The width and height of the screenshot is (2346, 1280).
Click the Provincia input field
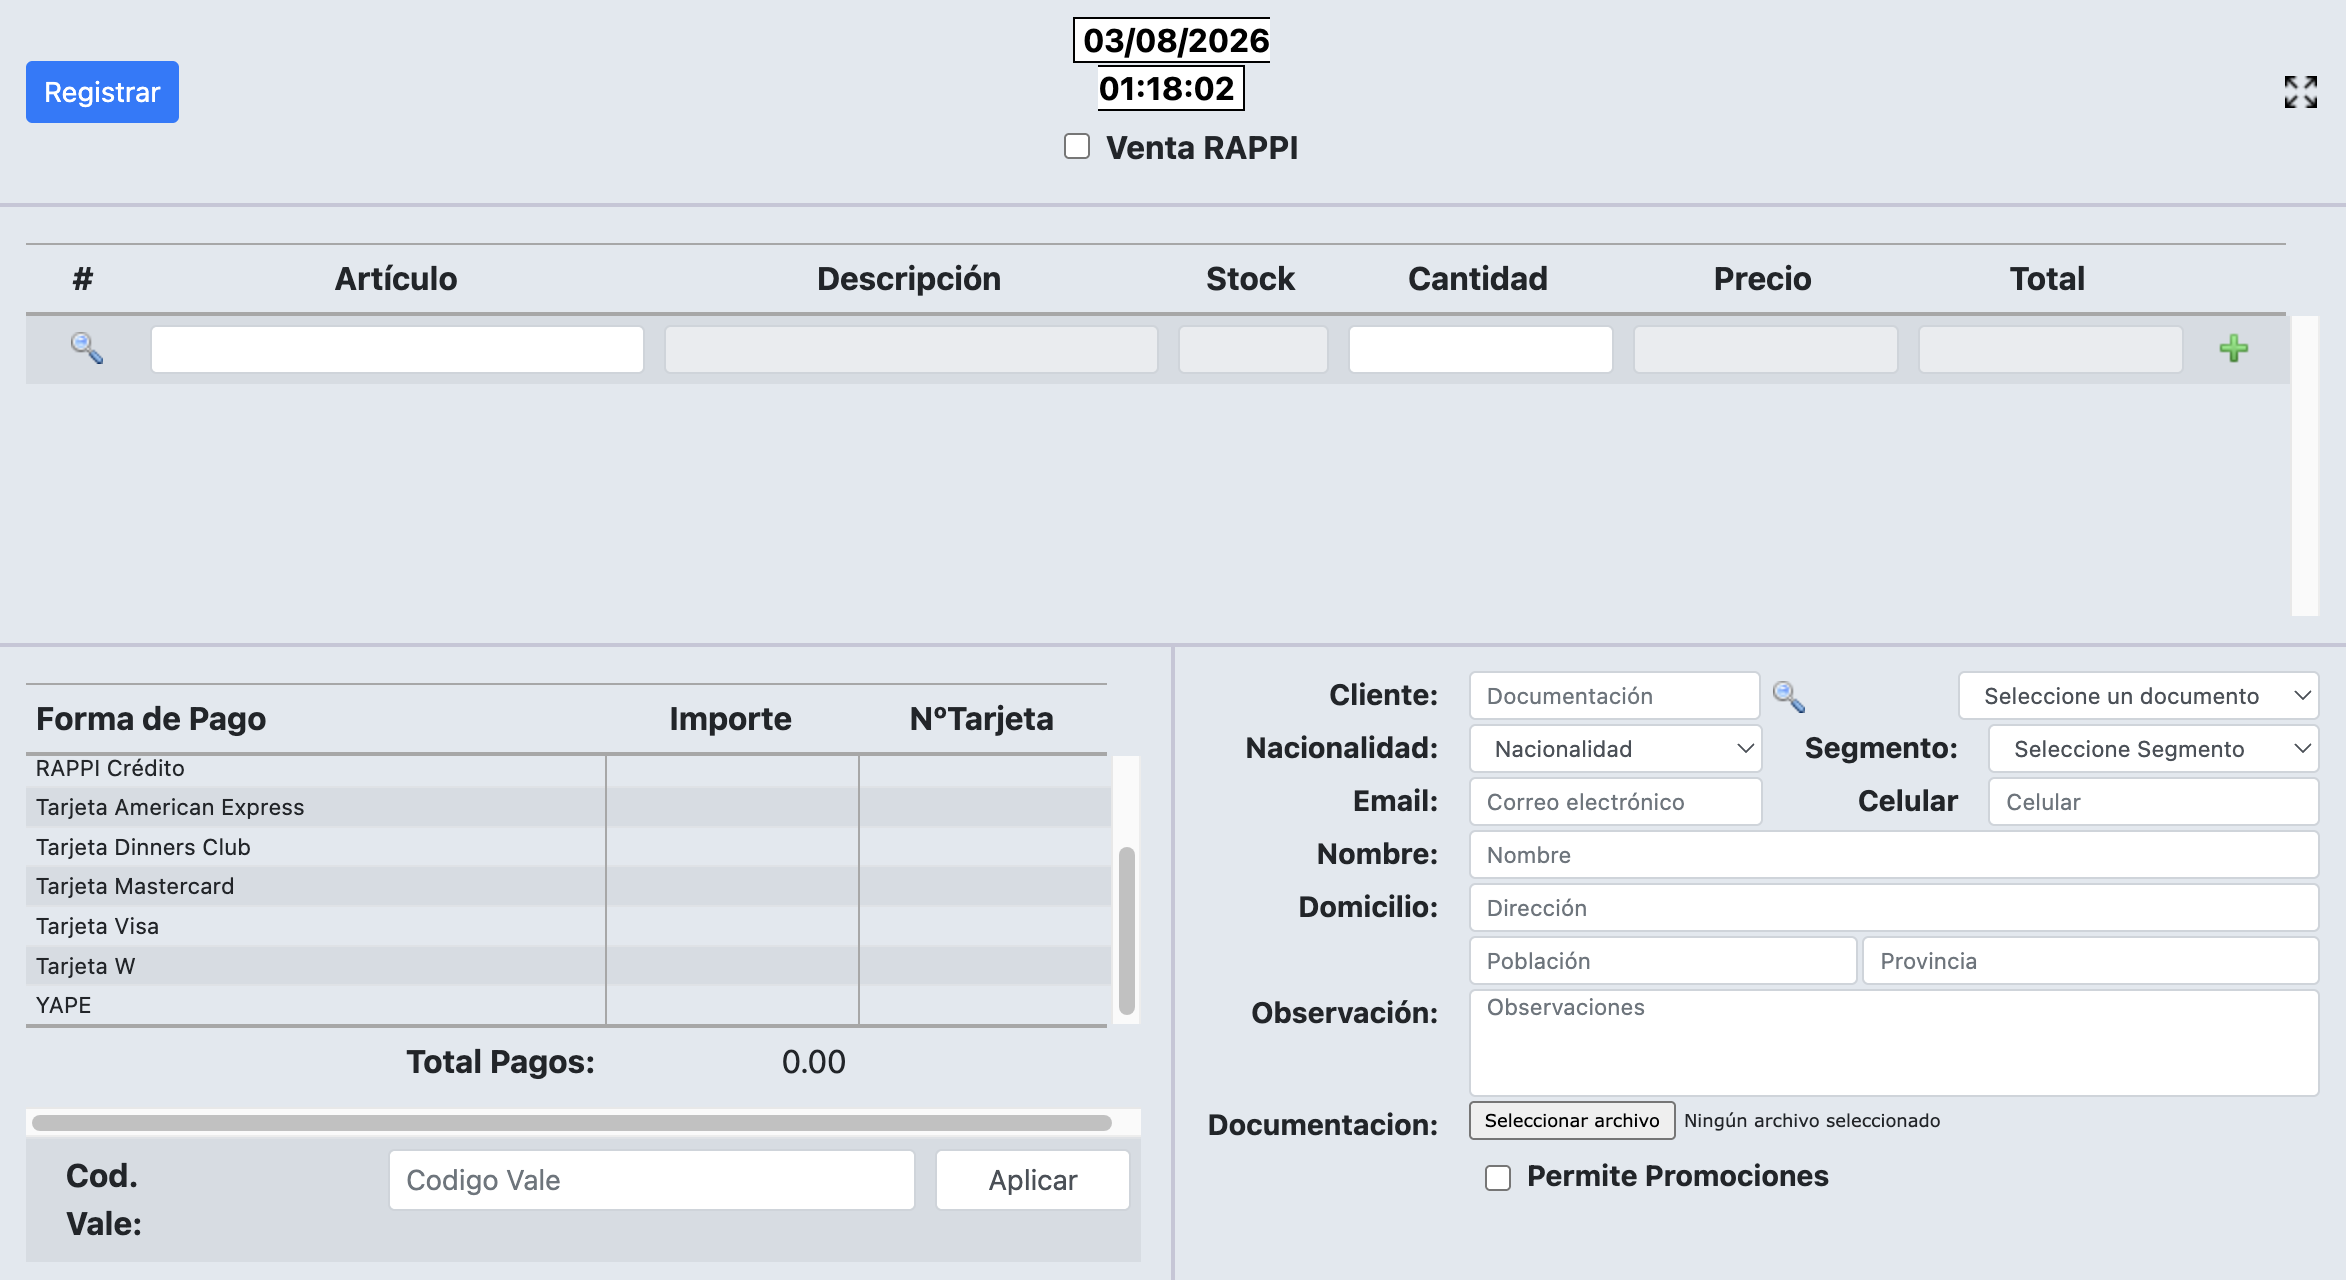click(2090, 961)
